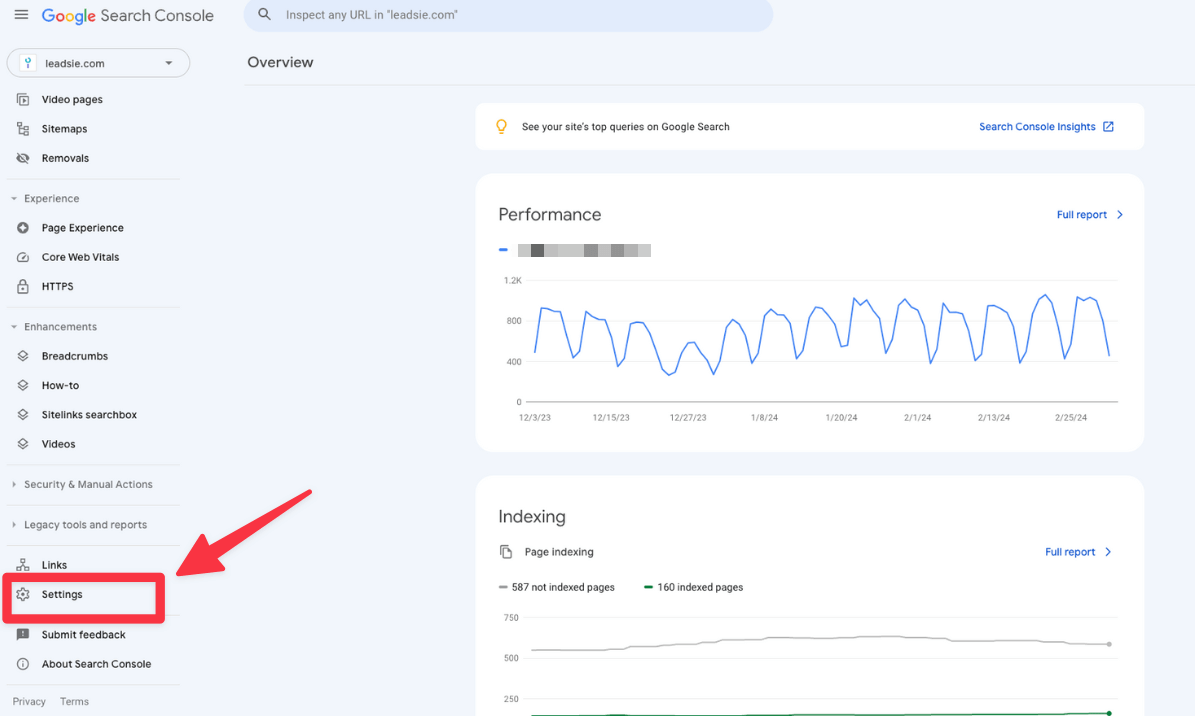Open the leadsie.com property selector

click(97, 62)
